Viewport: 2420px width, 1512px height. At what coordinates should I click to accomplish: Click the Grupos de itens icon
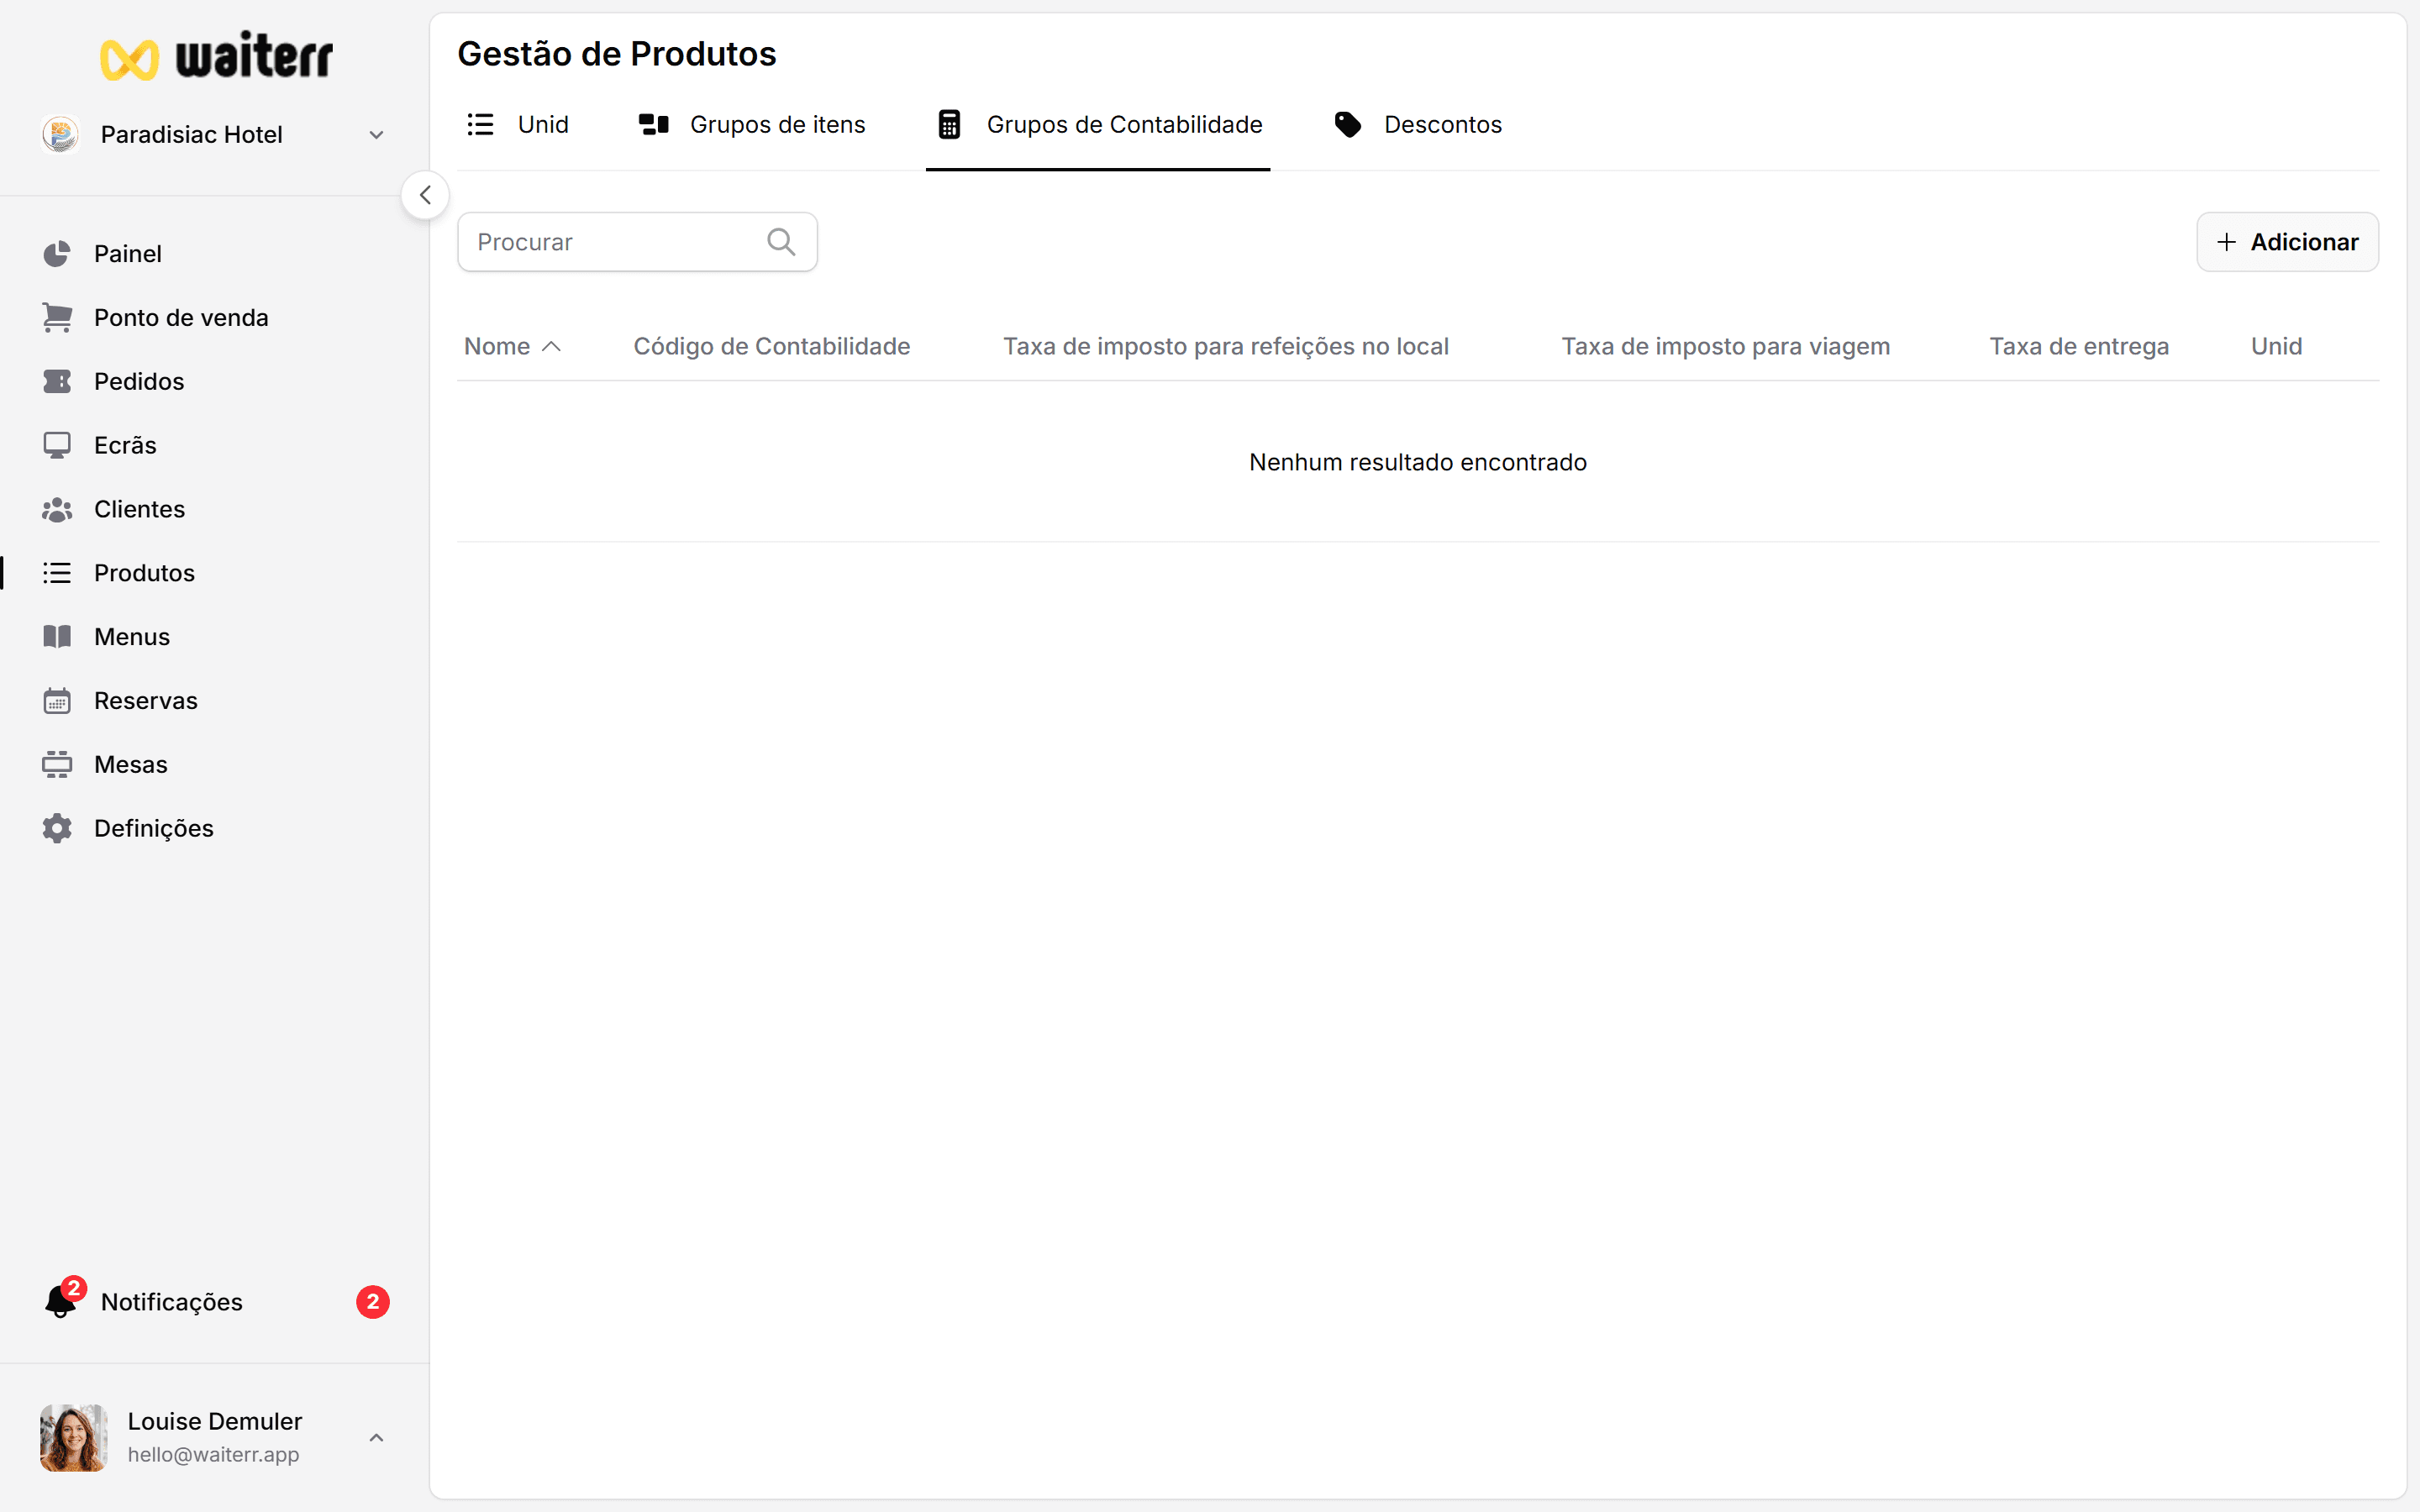[654, 125]
